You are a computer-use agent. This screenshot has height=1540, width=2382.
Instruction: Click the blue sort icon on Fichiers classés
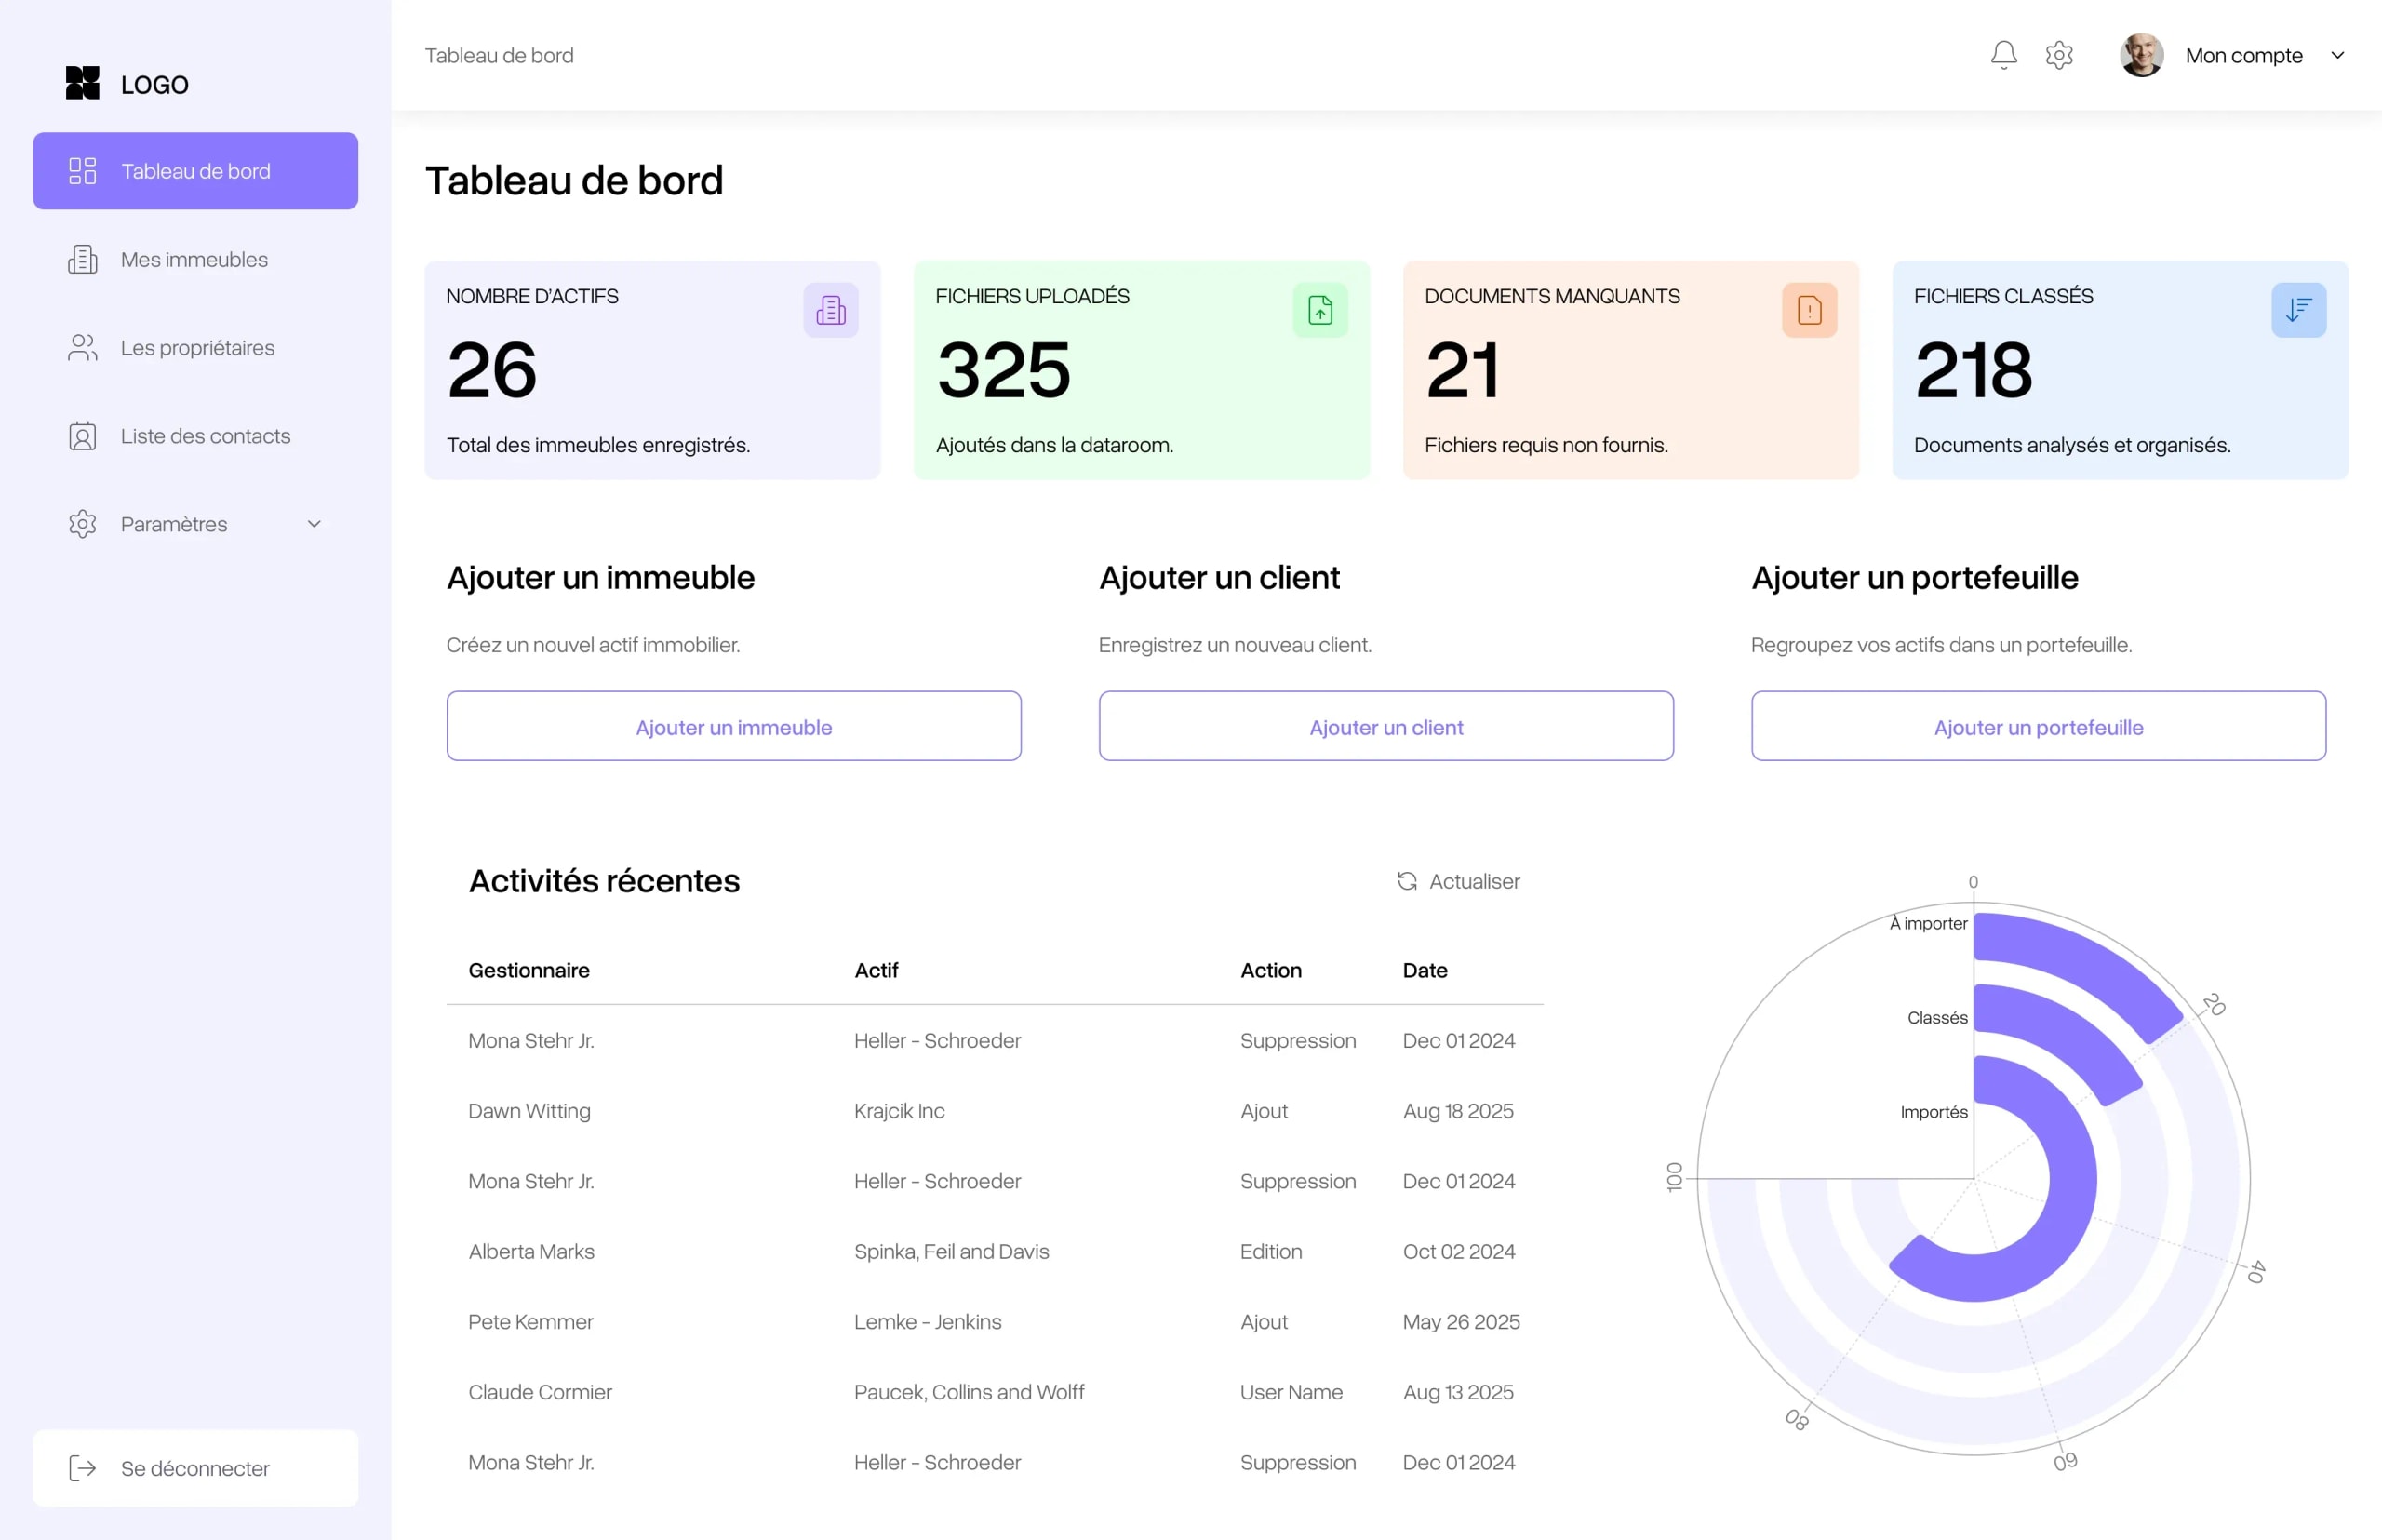[2298, 310]
